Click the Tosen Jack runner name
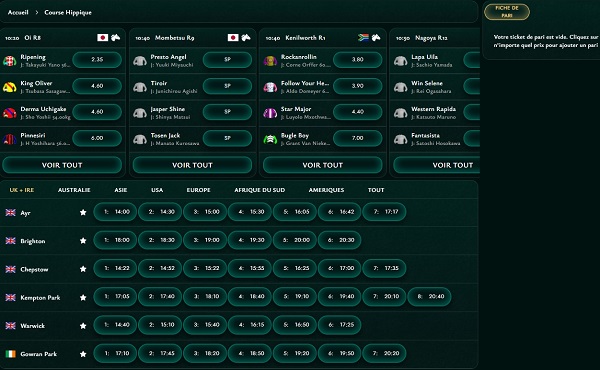The height and width of the screenshot is (370, 600). coord(165,135)
